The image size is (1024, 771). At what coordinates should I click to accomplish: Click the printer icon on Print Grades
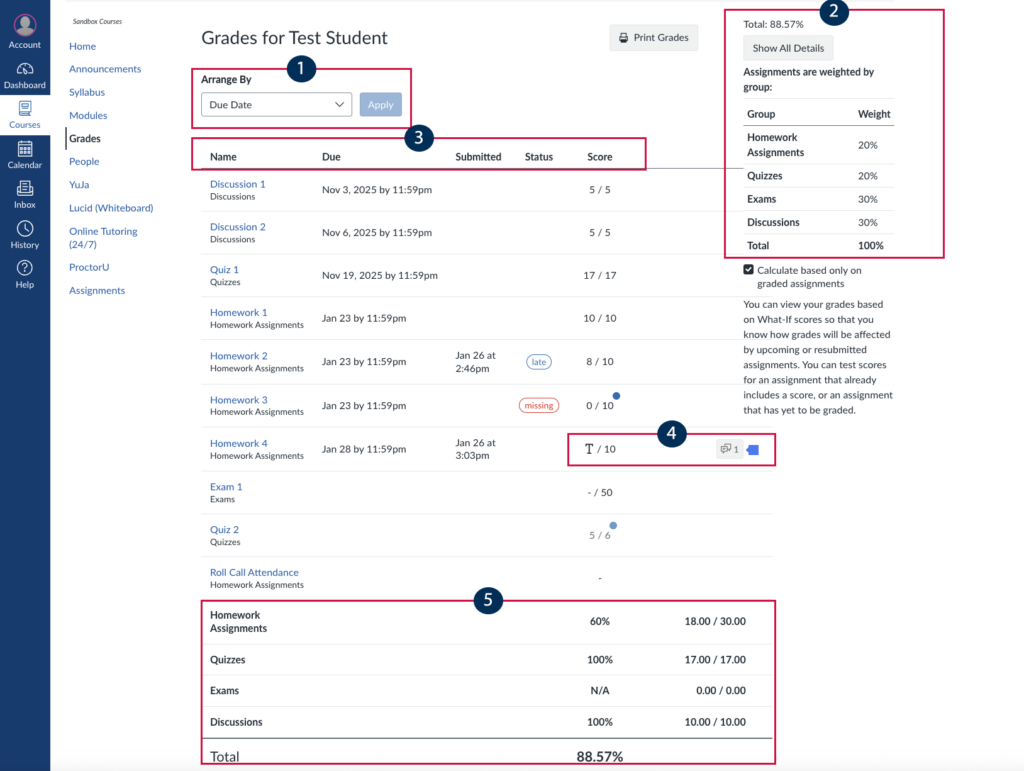click(624, 37)
